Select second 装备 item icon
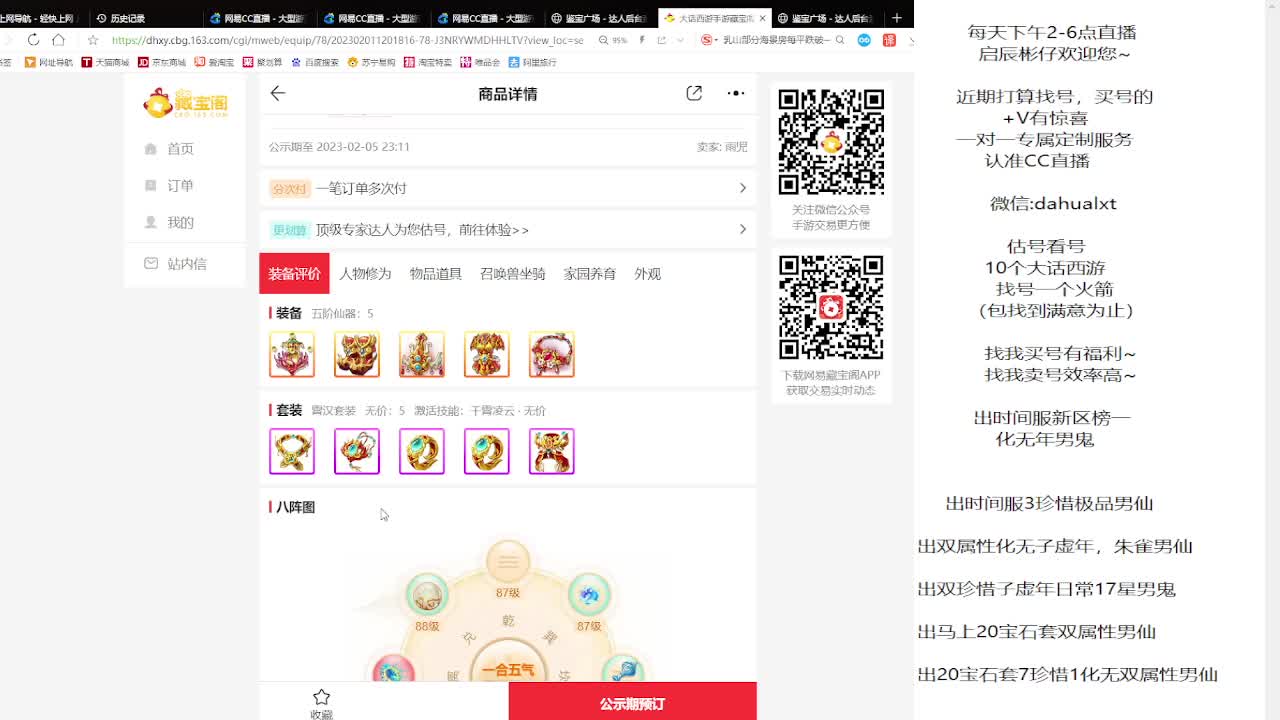1280x720 pixels. click(x=357, y=354)
